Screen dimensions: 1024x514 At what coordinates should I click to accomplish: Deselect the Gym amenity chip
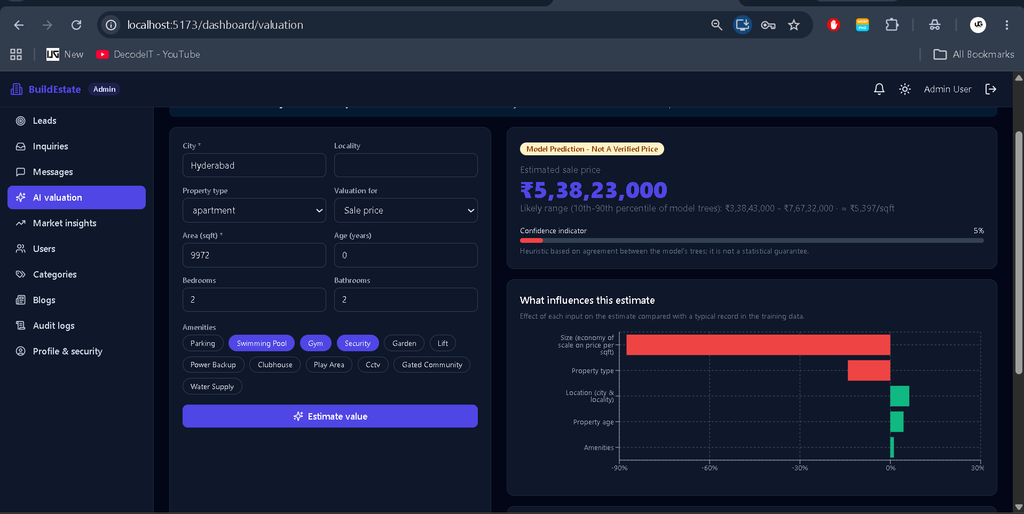pos(315,343)
